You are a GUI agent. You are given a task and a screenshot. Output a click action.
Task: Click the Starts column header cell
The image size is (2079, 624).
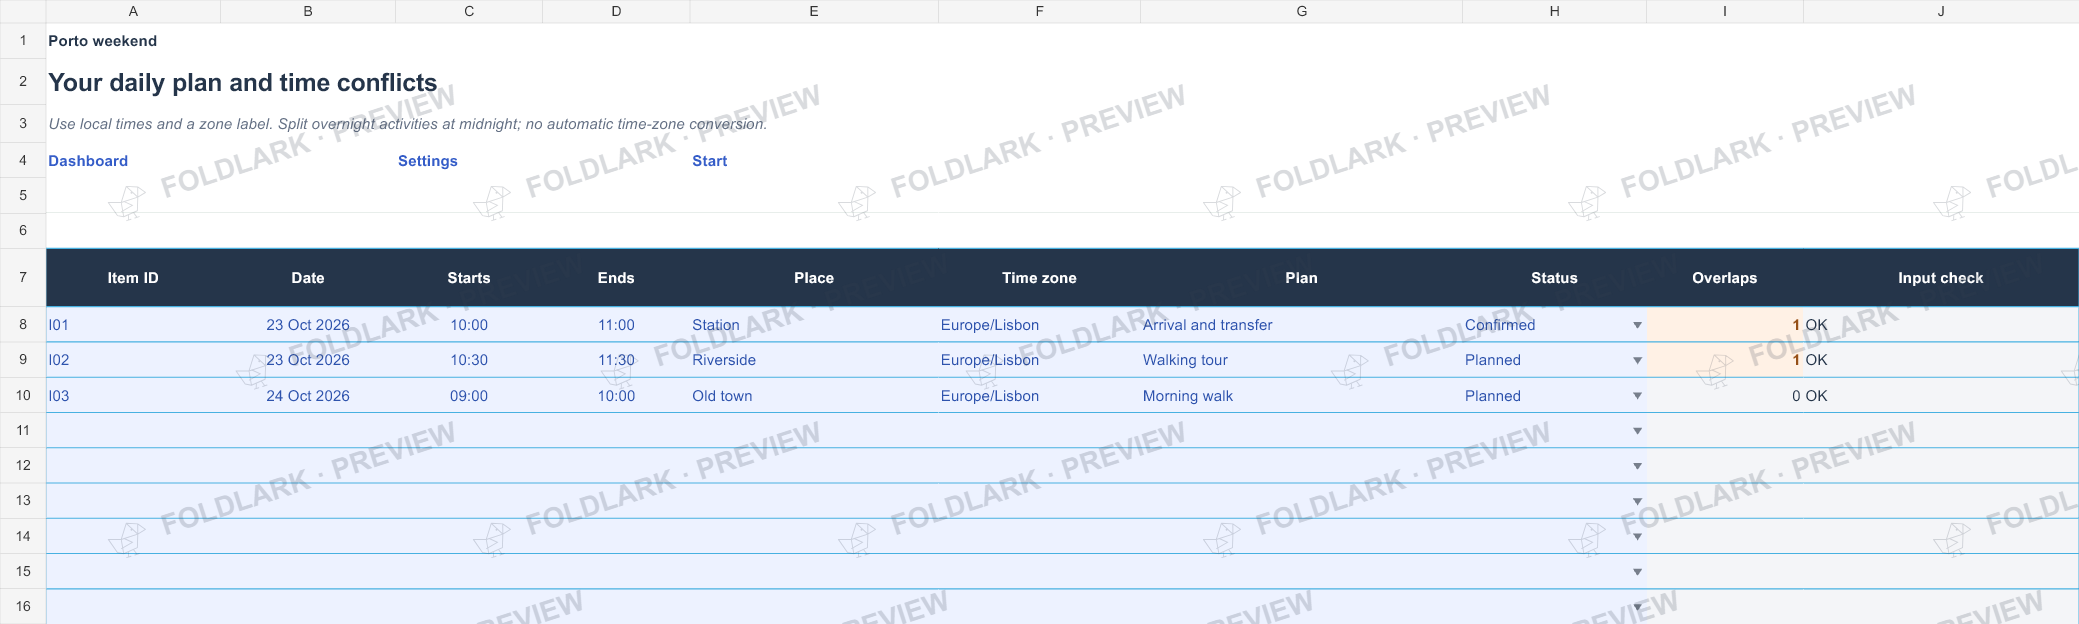point(469,278)
